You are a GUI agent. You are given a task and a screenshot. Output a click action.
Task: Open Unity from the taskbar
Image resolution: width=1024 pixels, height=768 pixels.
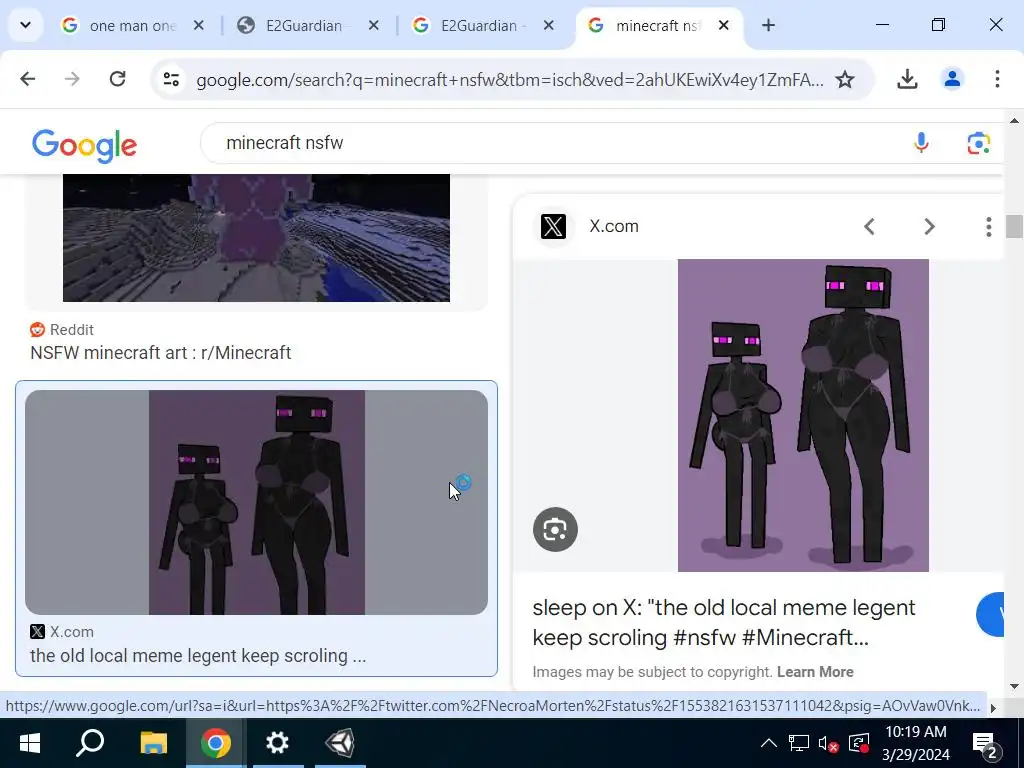point(340,743)
